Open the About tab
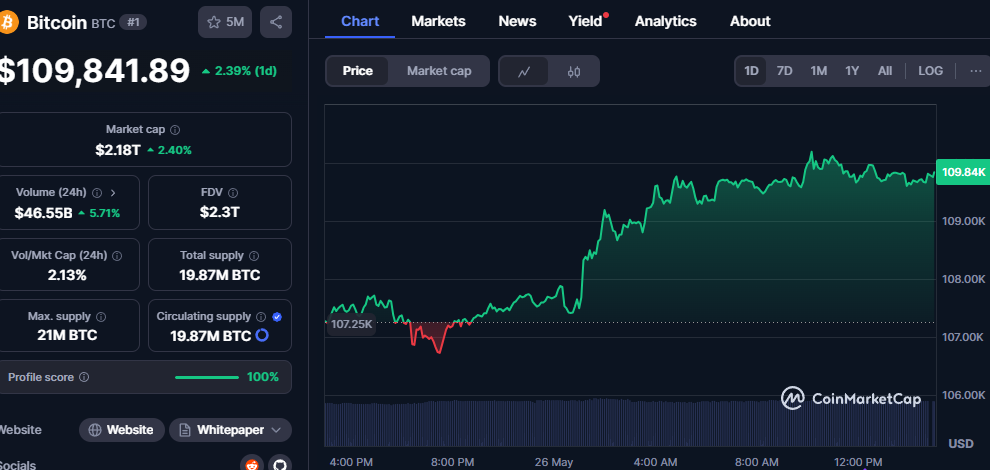 click(750, 21)
